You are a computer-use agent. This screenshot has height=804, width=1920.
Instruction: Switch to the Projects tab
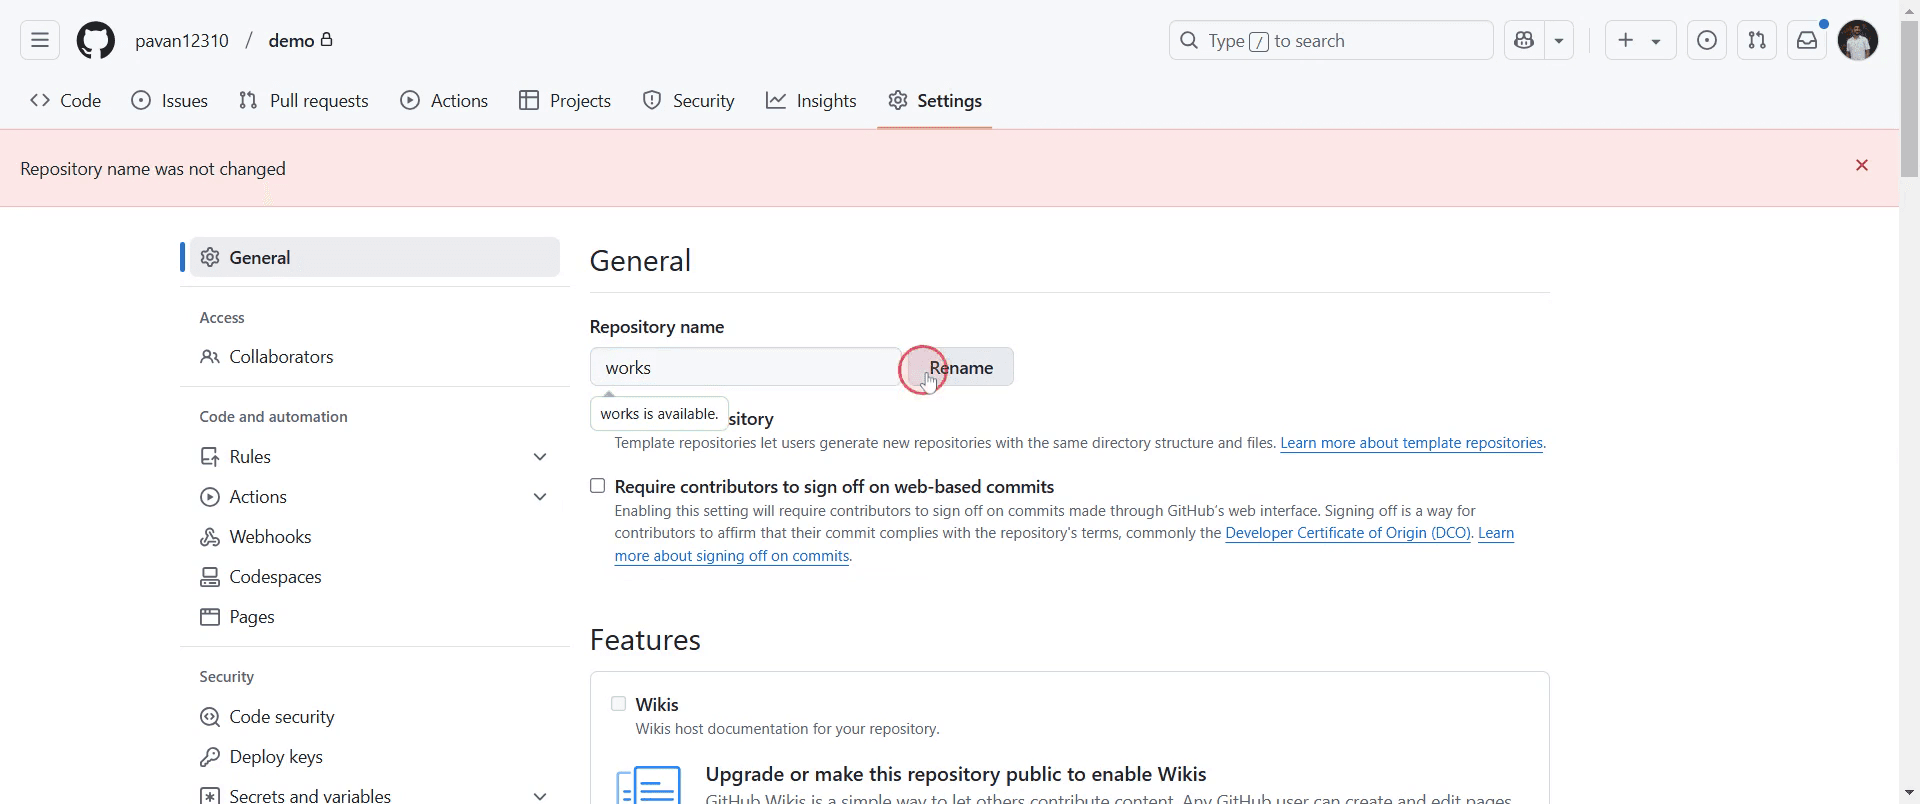coord(565,101)
